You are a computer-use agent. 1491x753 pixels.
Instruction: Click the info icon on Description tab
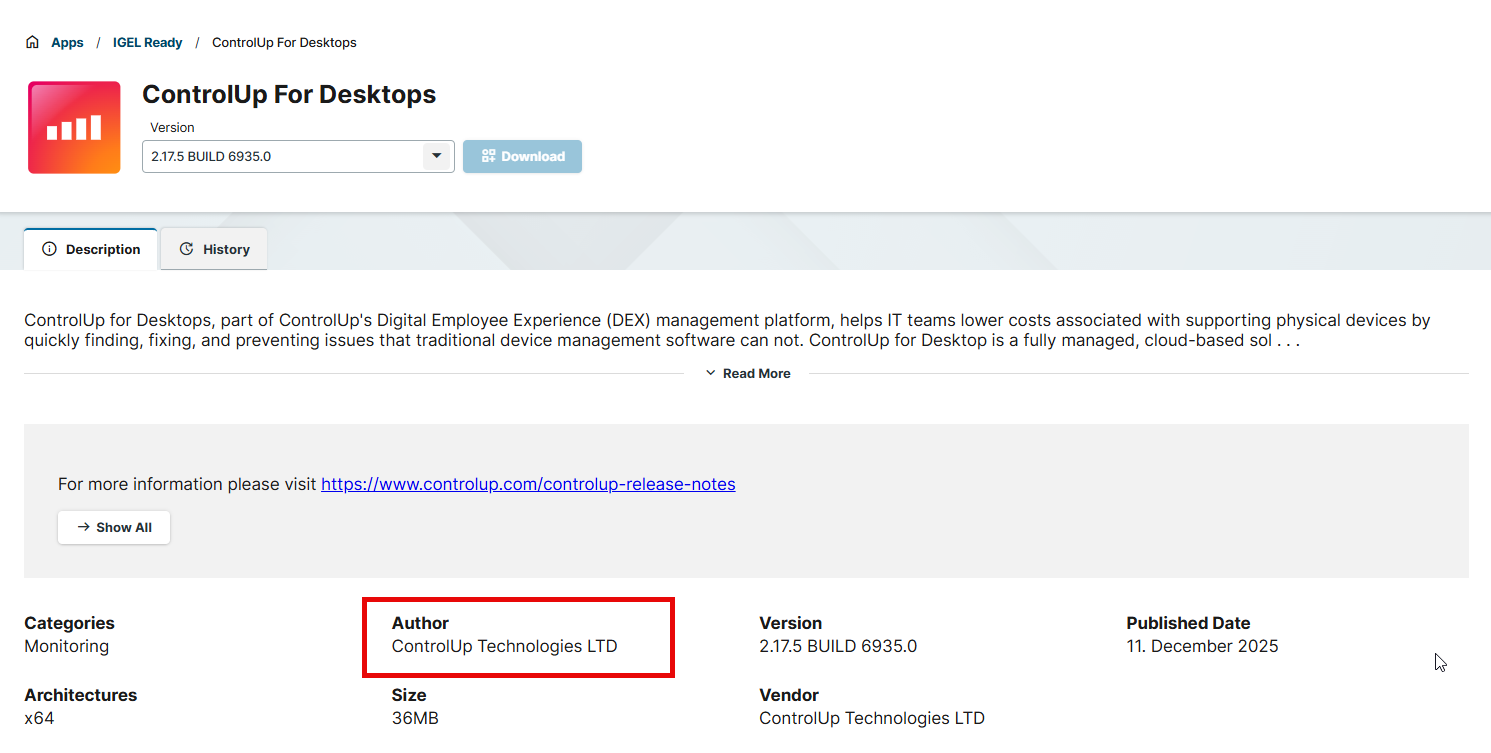click(49, 249)
